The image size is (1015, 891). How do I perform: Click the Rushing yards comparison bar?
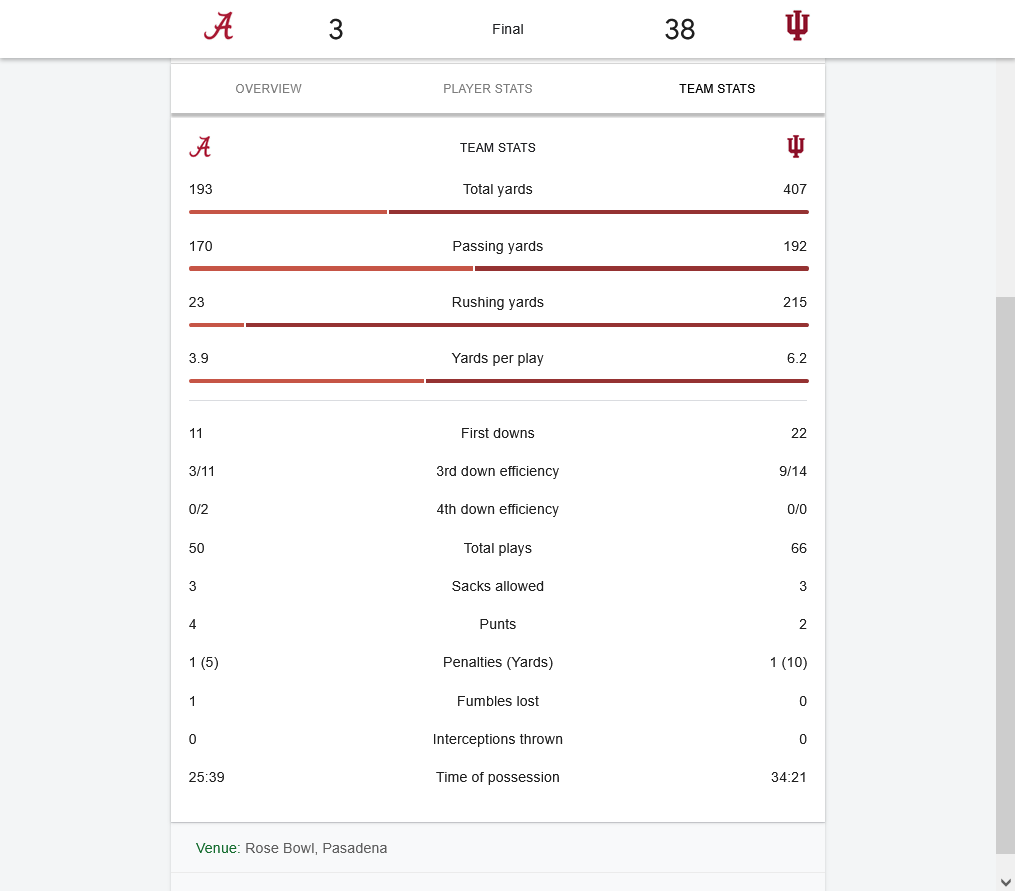pos(498,325)
